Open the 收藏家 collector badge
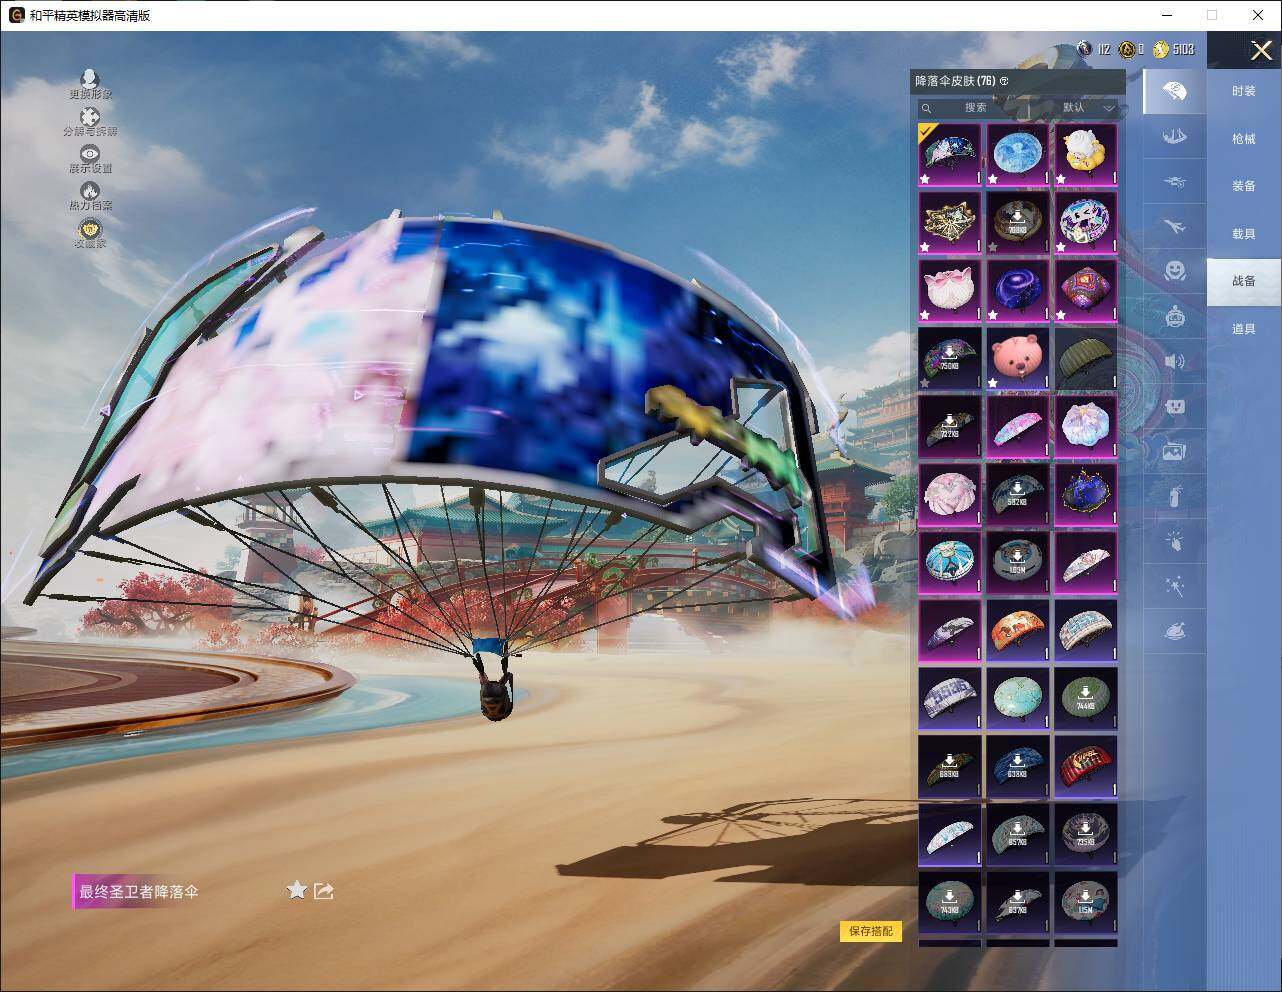The height and width of the screenshot is (992, 1282). point(90,230)
